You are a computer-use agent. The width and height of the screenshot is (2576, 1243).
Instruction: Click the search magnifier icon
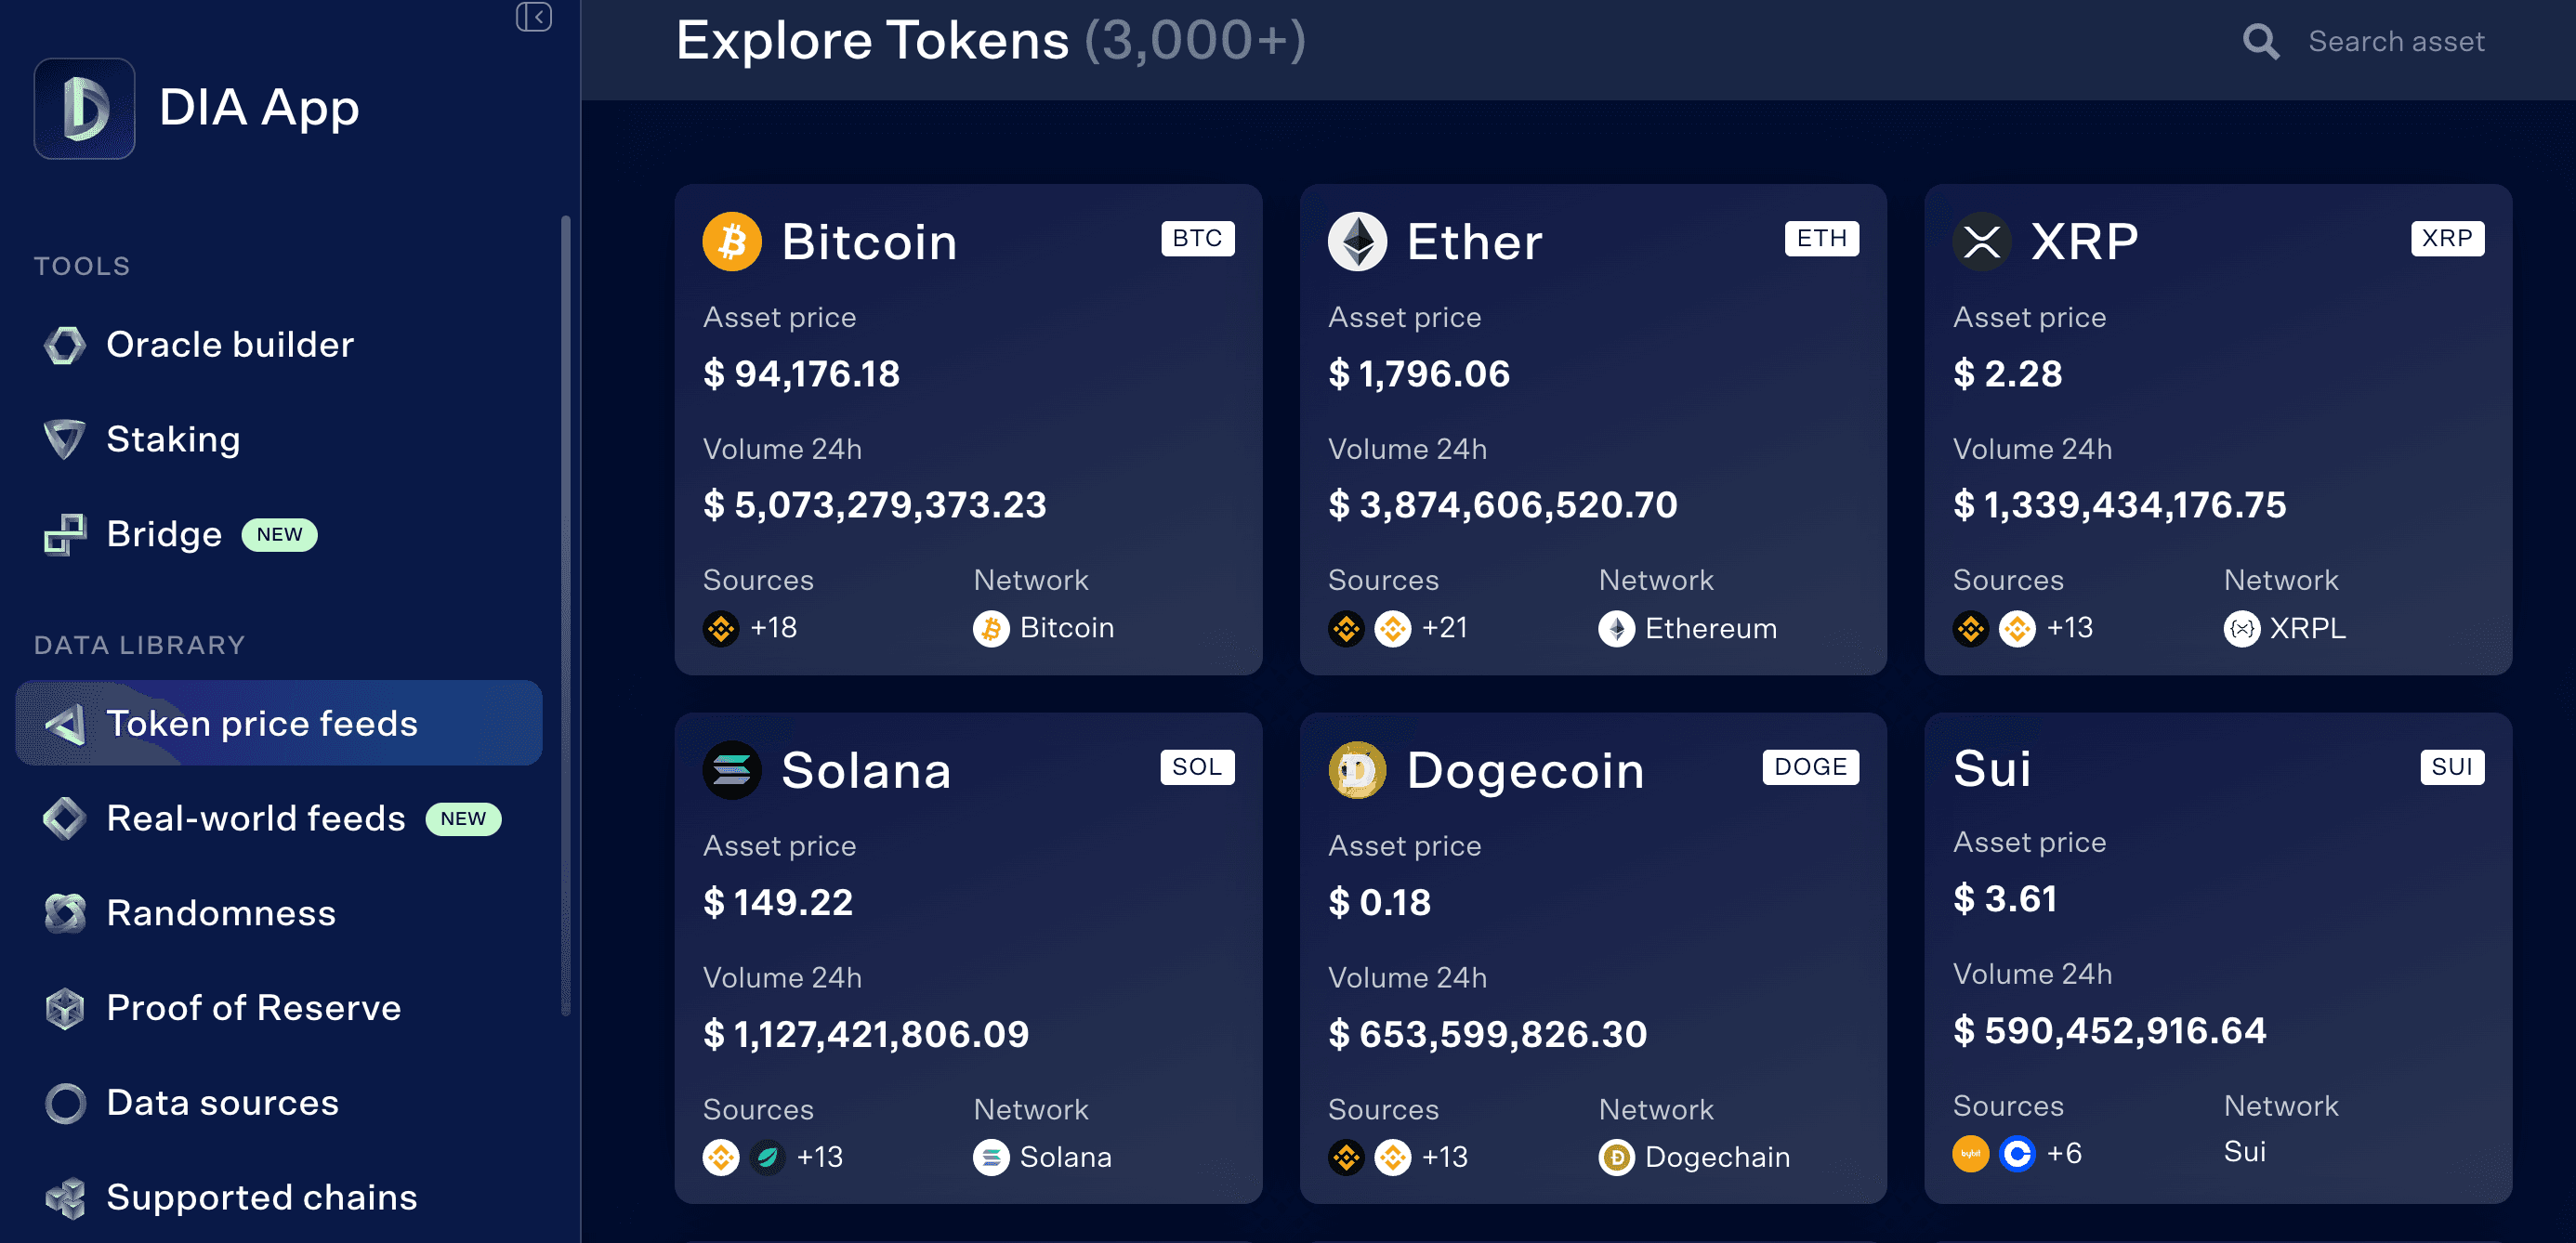point(2260,42)
